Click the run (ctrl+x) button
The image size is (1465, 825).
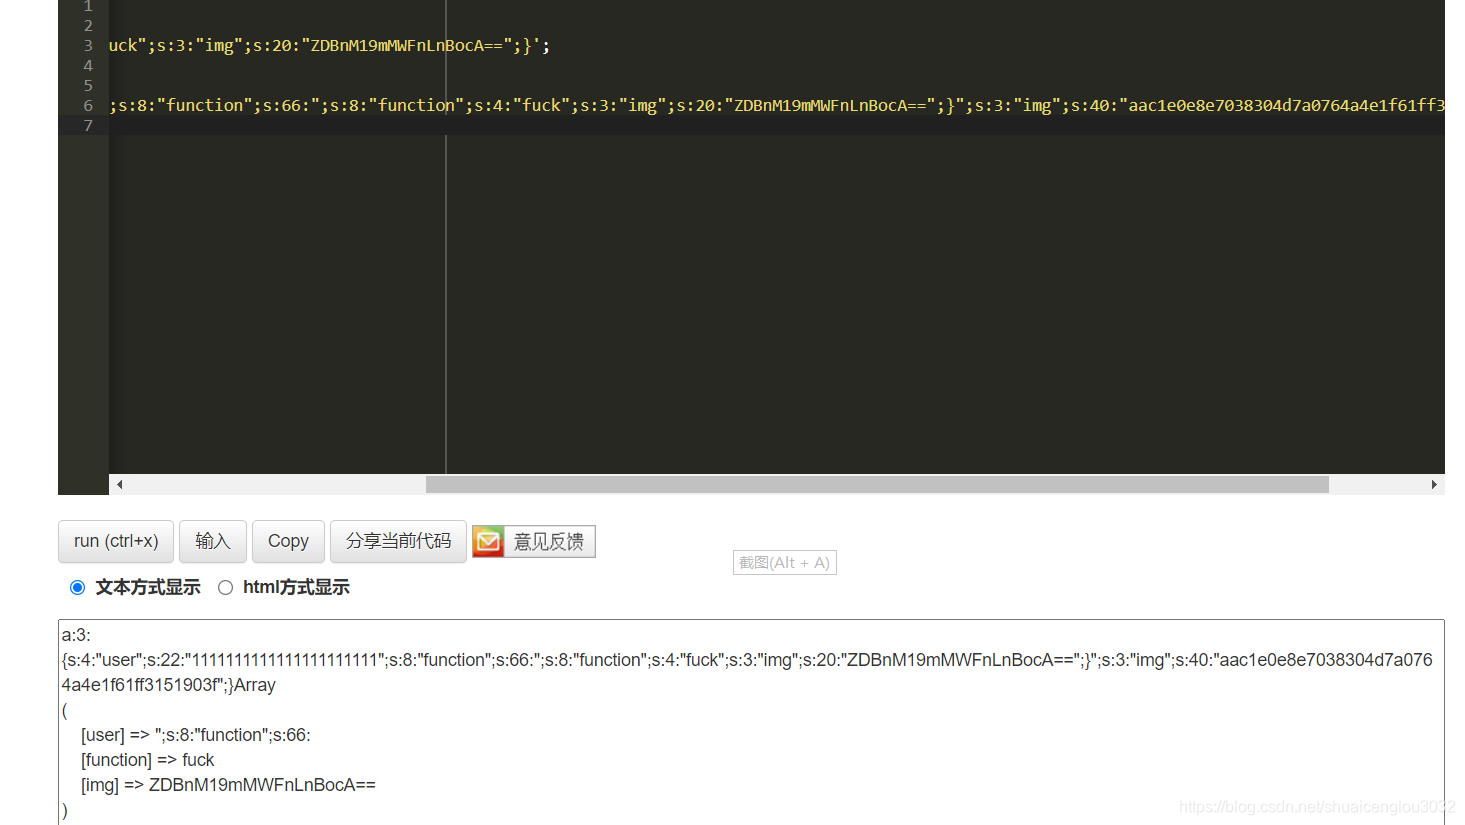click(116, 541)
